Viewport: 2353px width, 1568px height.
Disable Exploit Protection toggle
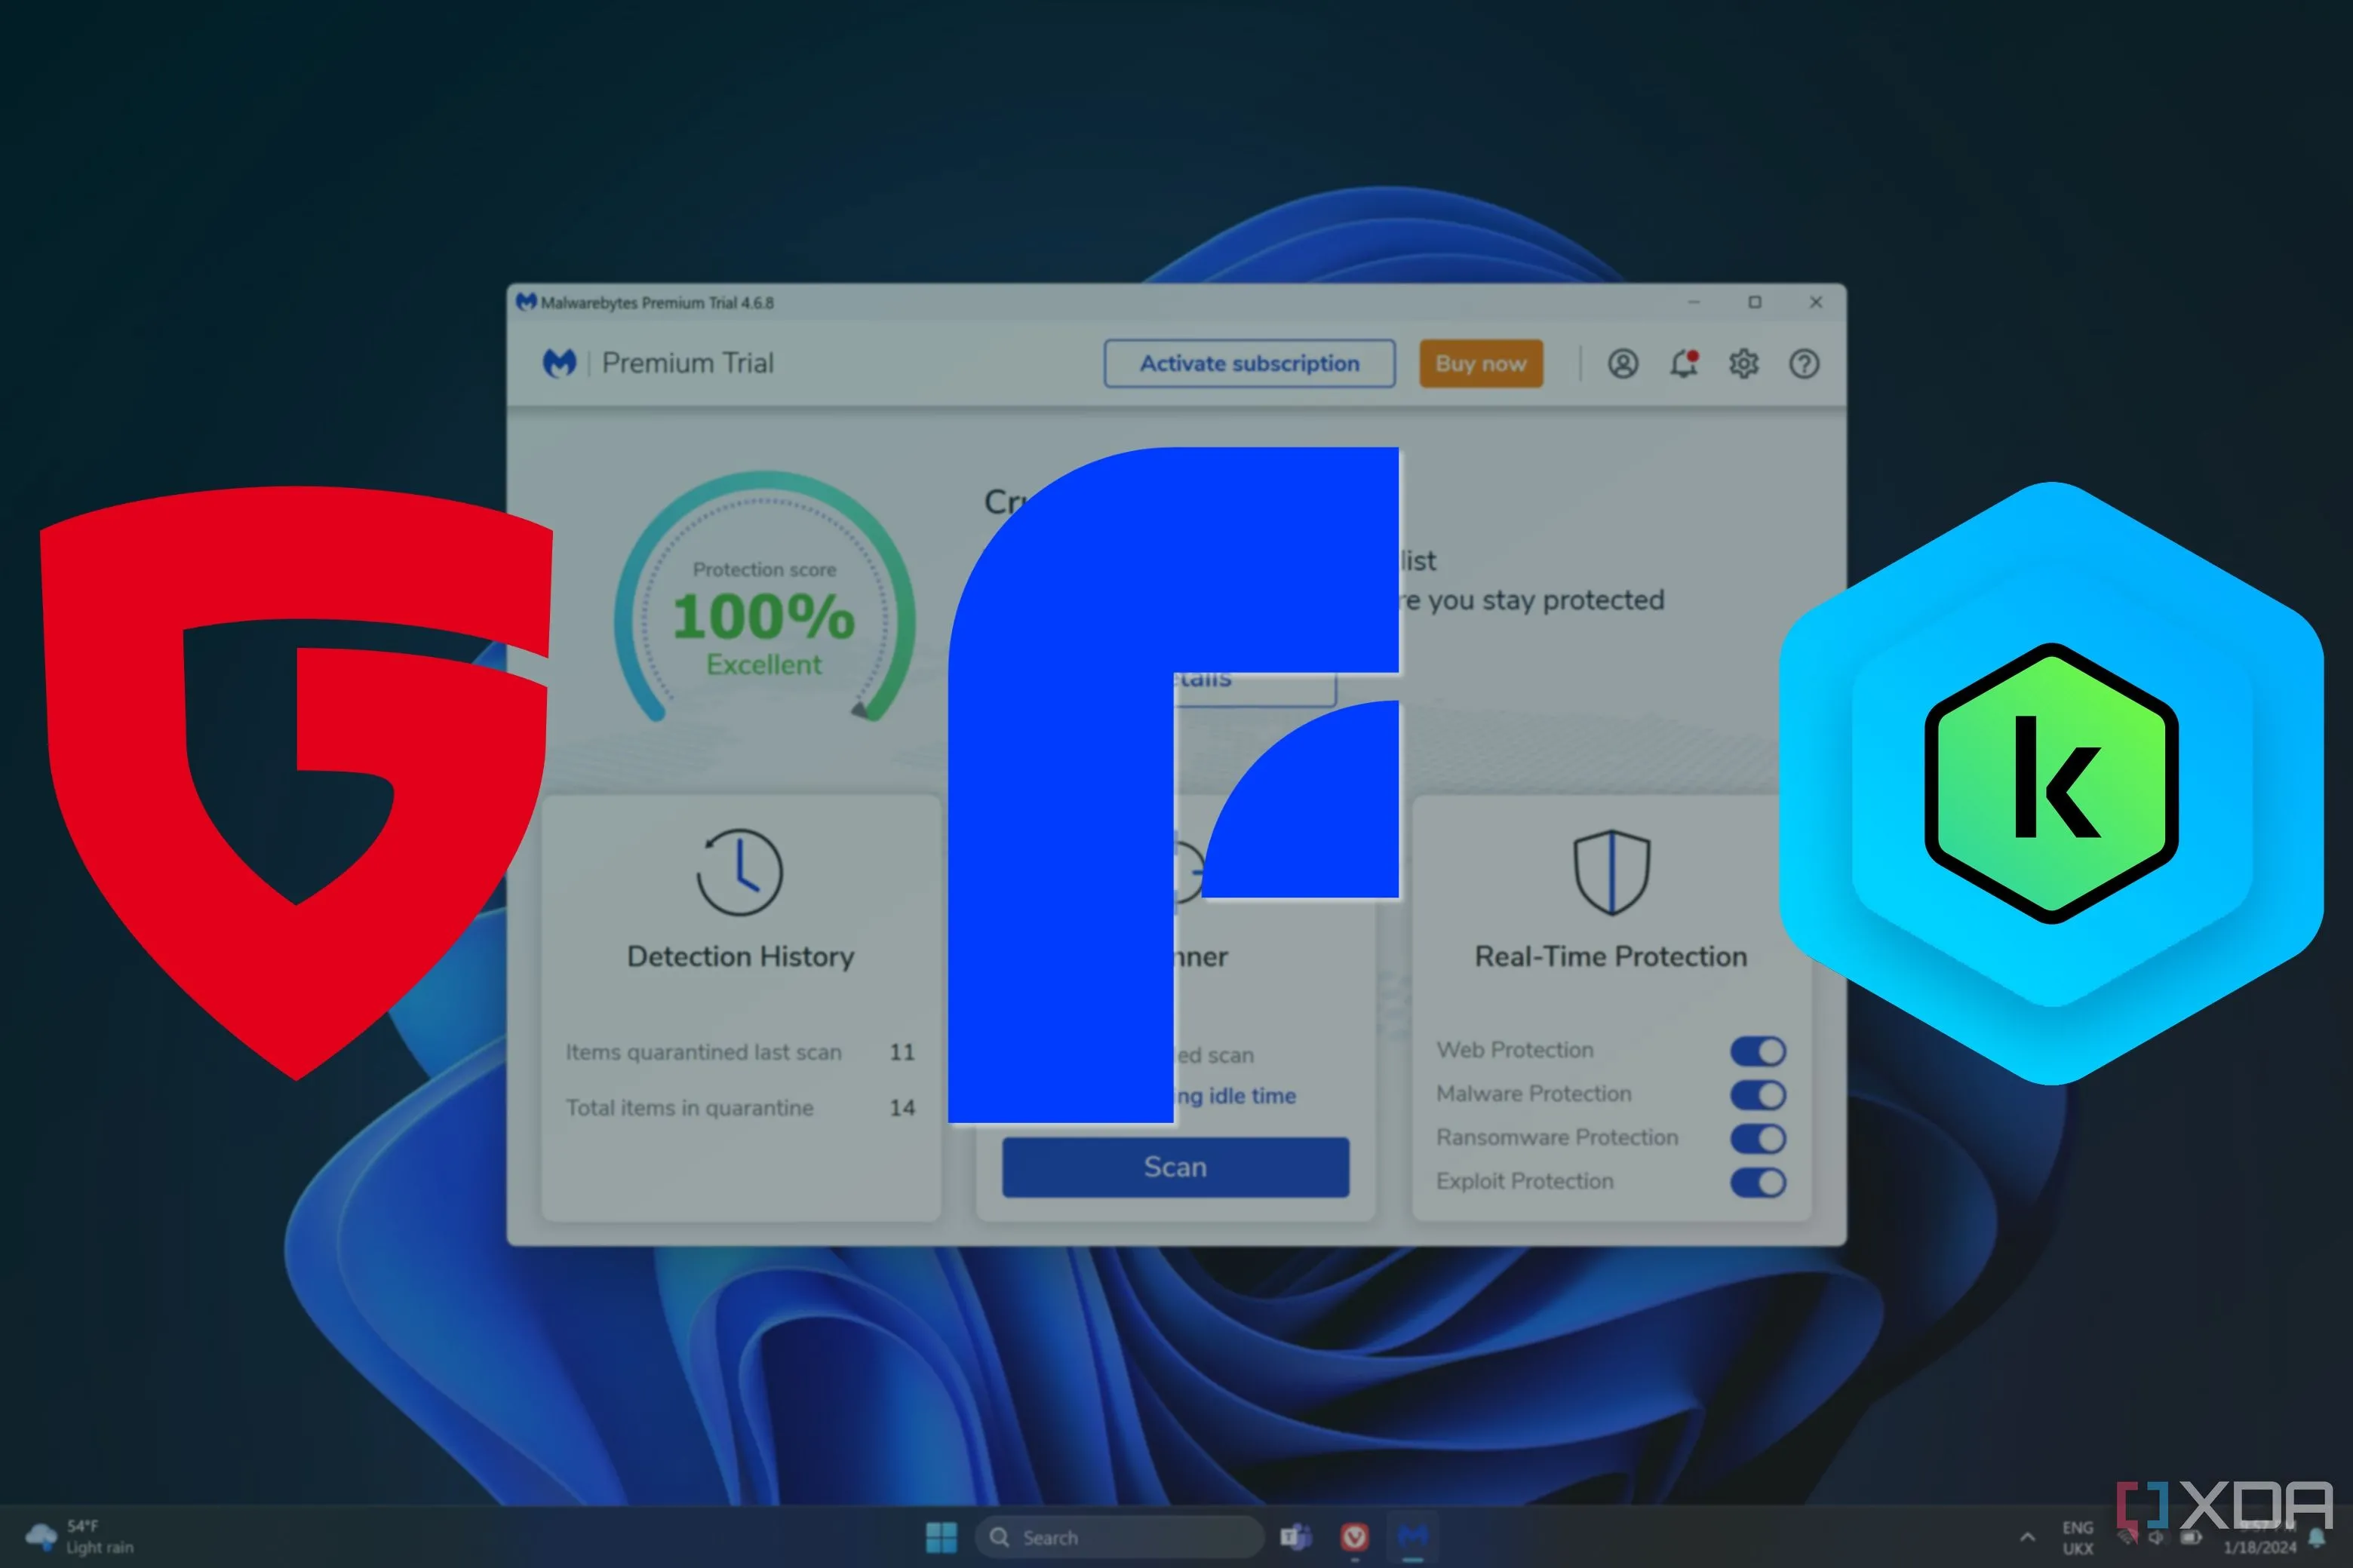click(x=1758, y=1183)
